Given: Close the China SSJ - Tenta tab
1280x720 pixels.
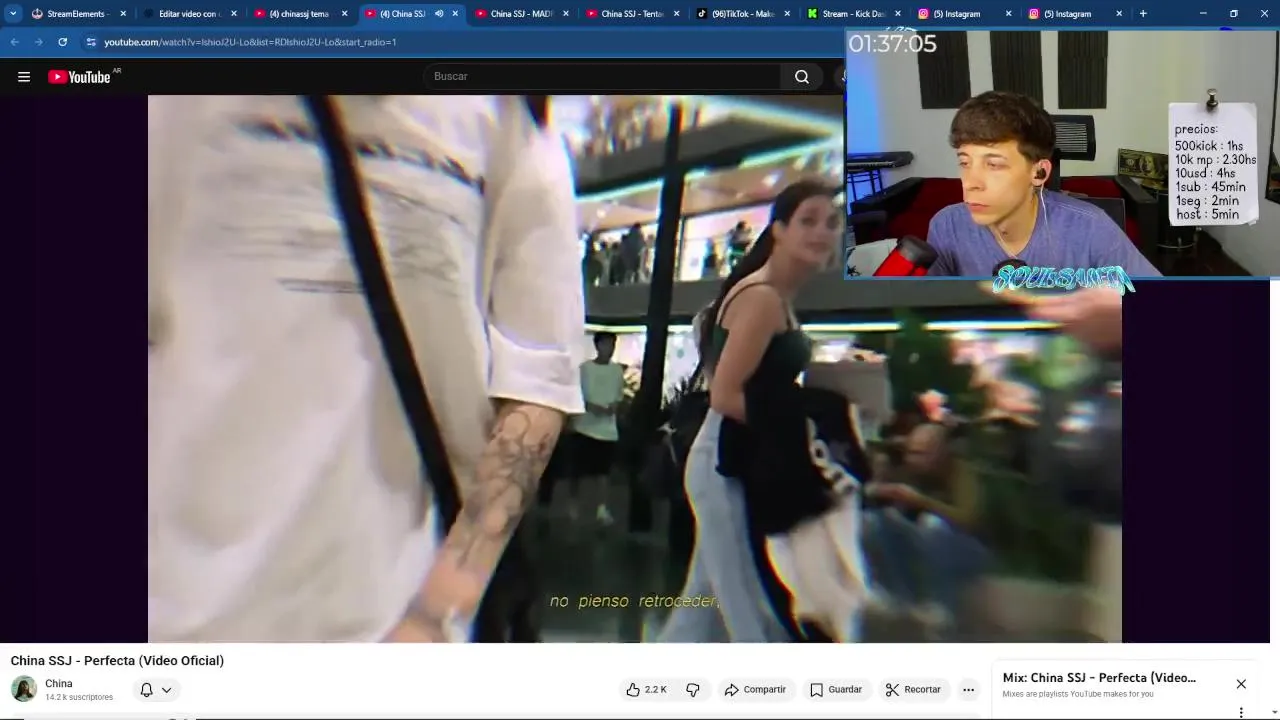Looking at the screenshot, I should click(x=677, y=14).
